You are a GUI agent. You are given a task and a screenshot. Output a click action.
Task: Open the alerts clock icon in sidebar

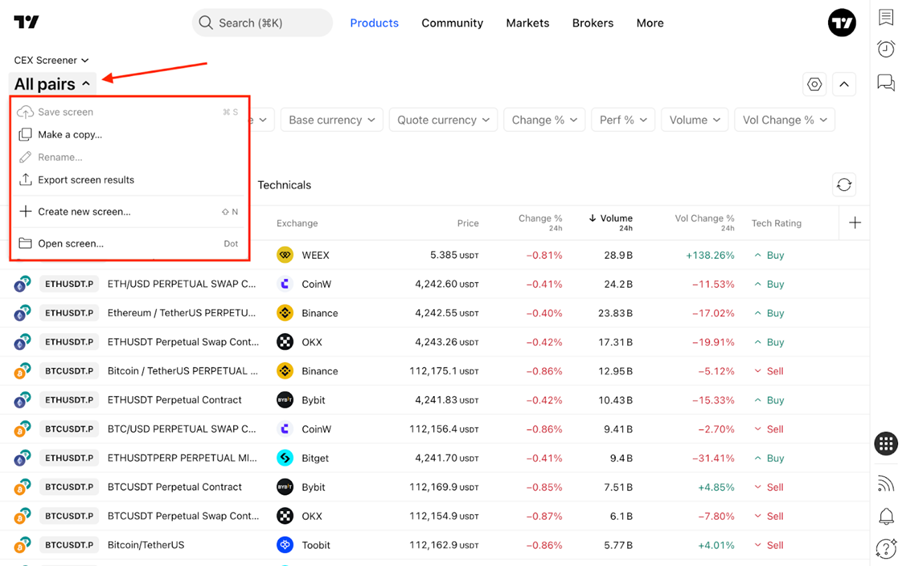[x=886, y=49]
